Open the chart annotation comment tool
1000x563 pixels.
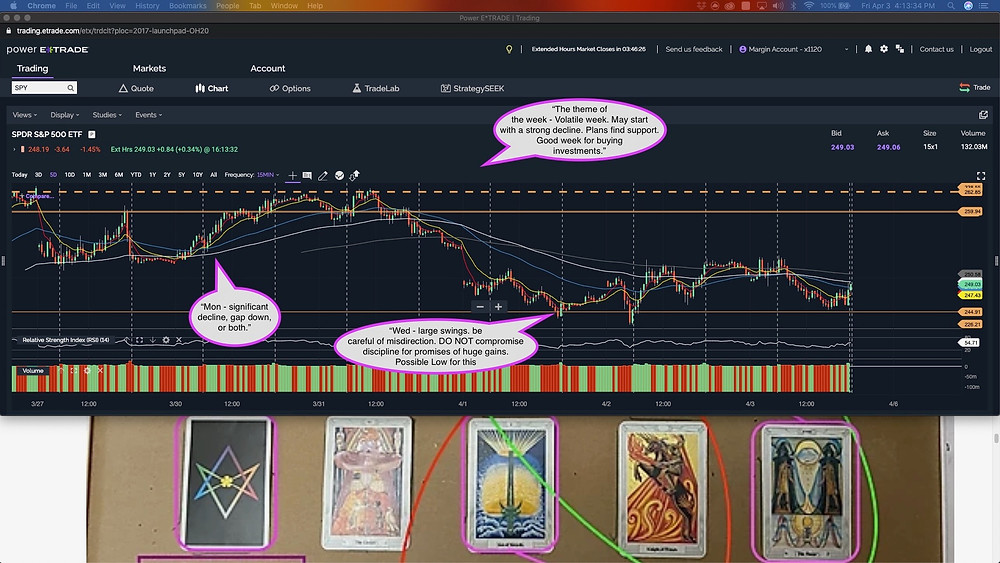click(x=307, y=175)
